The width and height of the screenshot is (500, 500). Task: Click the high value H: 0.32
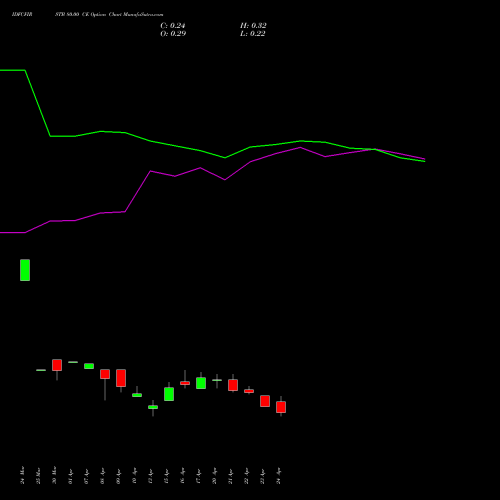pos(253,26)
